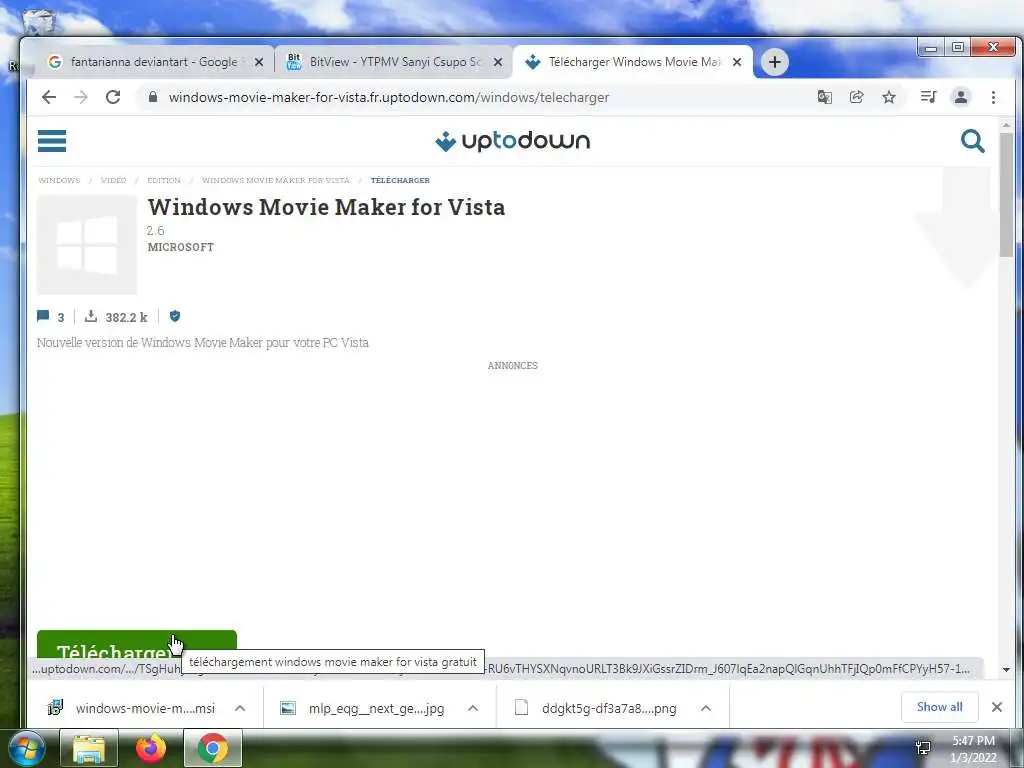Click the downloads count icon 382.2 k
1024x768 pixels.
(91, 316)
